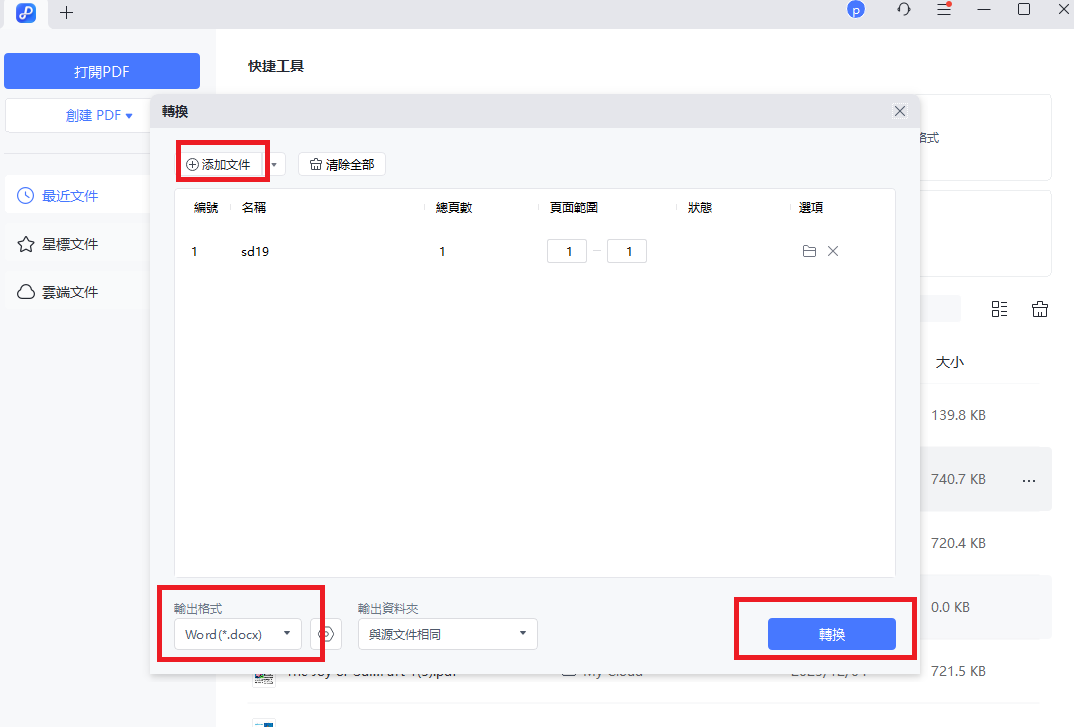Open the notification menu icon with red dot
The image size is (1074, 727).
(944, 9)
